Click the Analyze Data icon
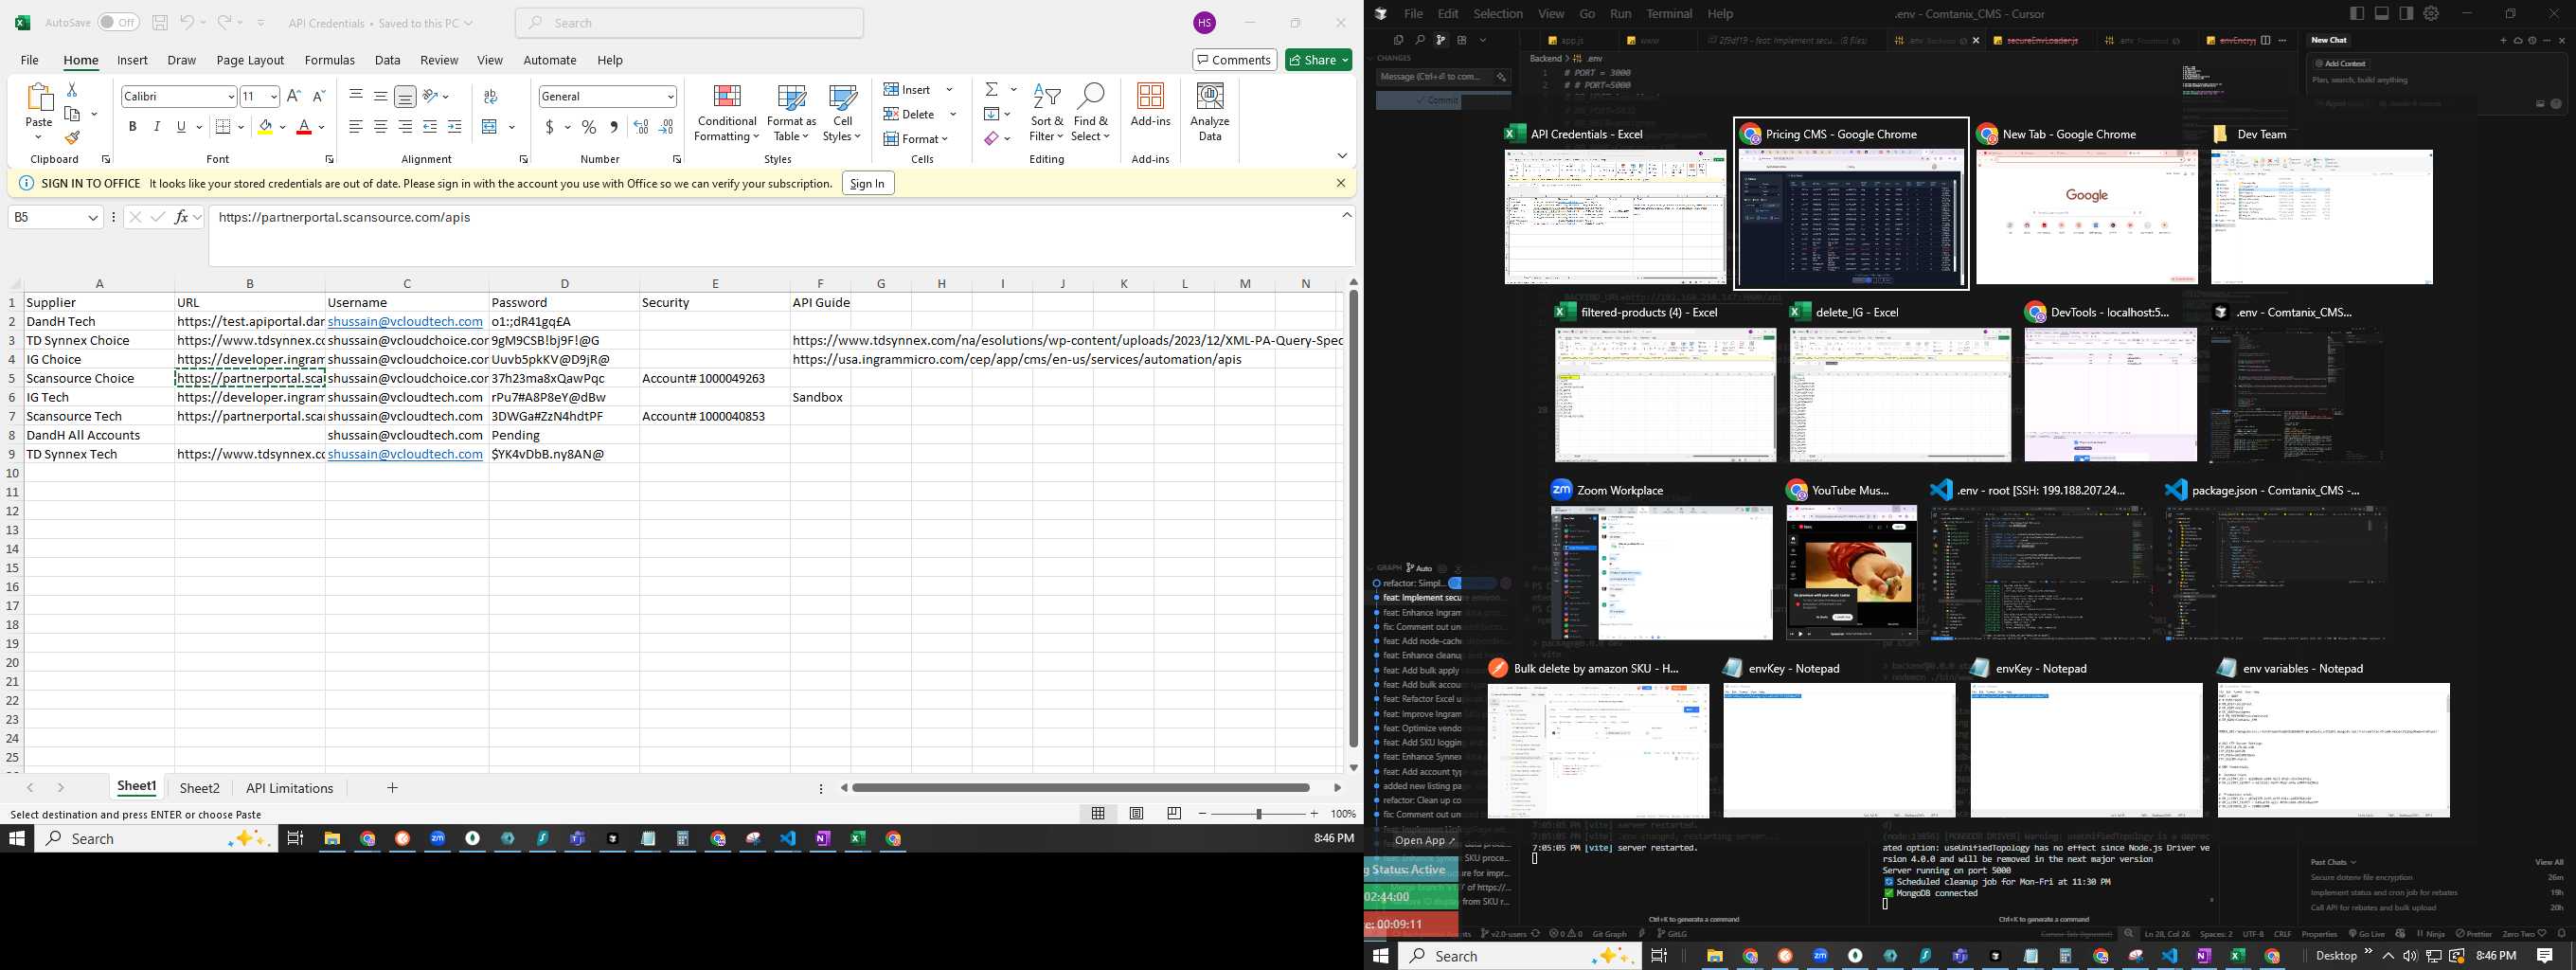The width and height of the screenshot is (2576, 970). [x=1210, y=111]
